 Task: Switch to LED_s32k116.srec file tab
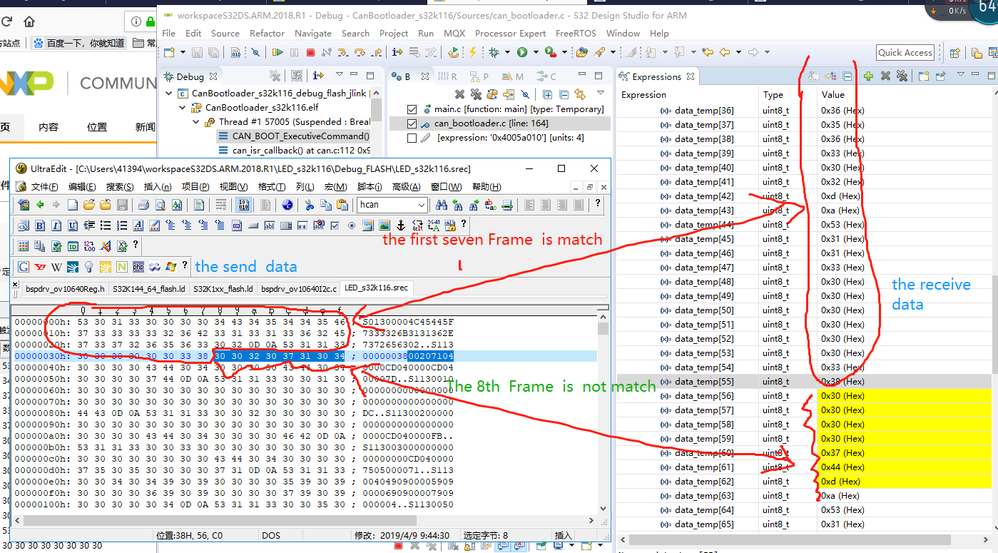(x=376, y=288)
